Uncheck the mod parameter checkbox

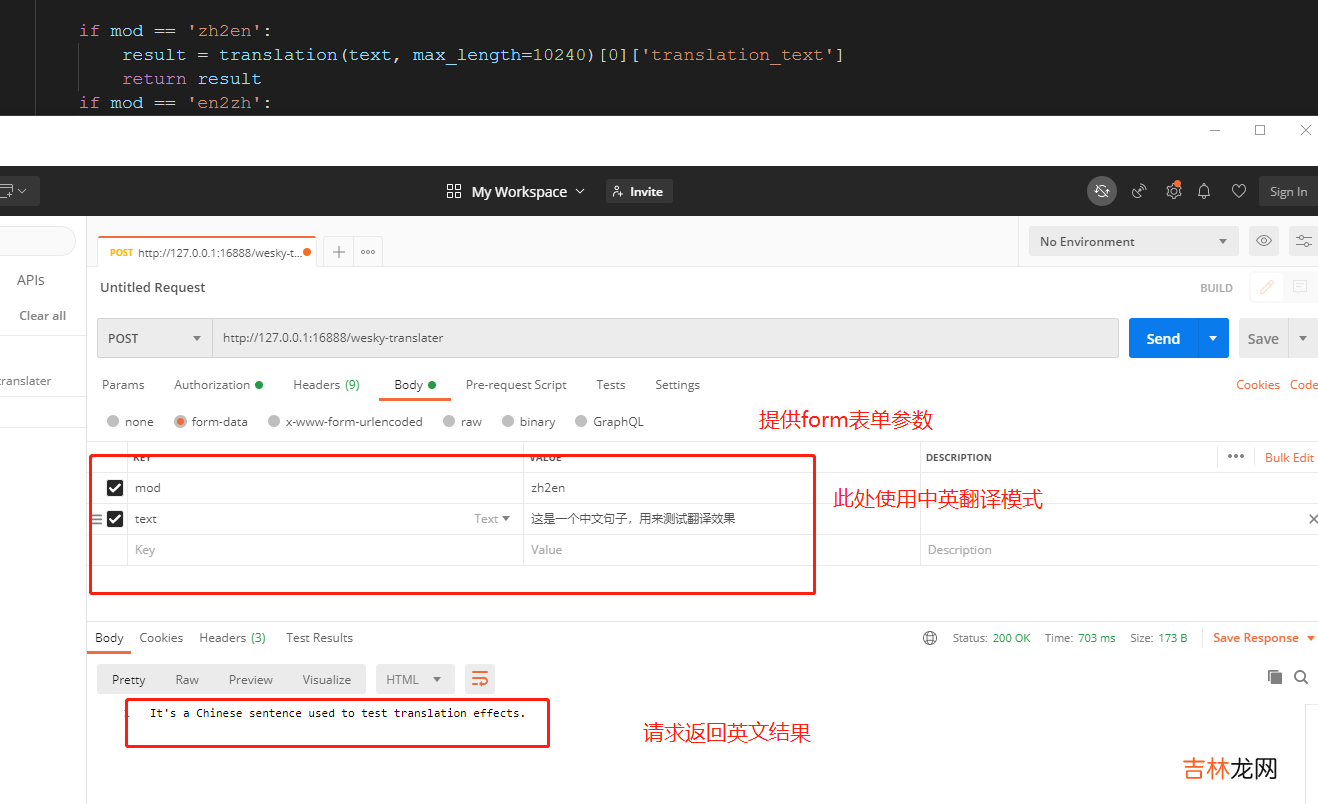[x=115, y=488]
